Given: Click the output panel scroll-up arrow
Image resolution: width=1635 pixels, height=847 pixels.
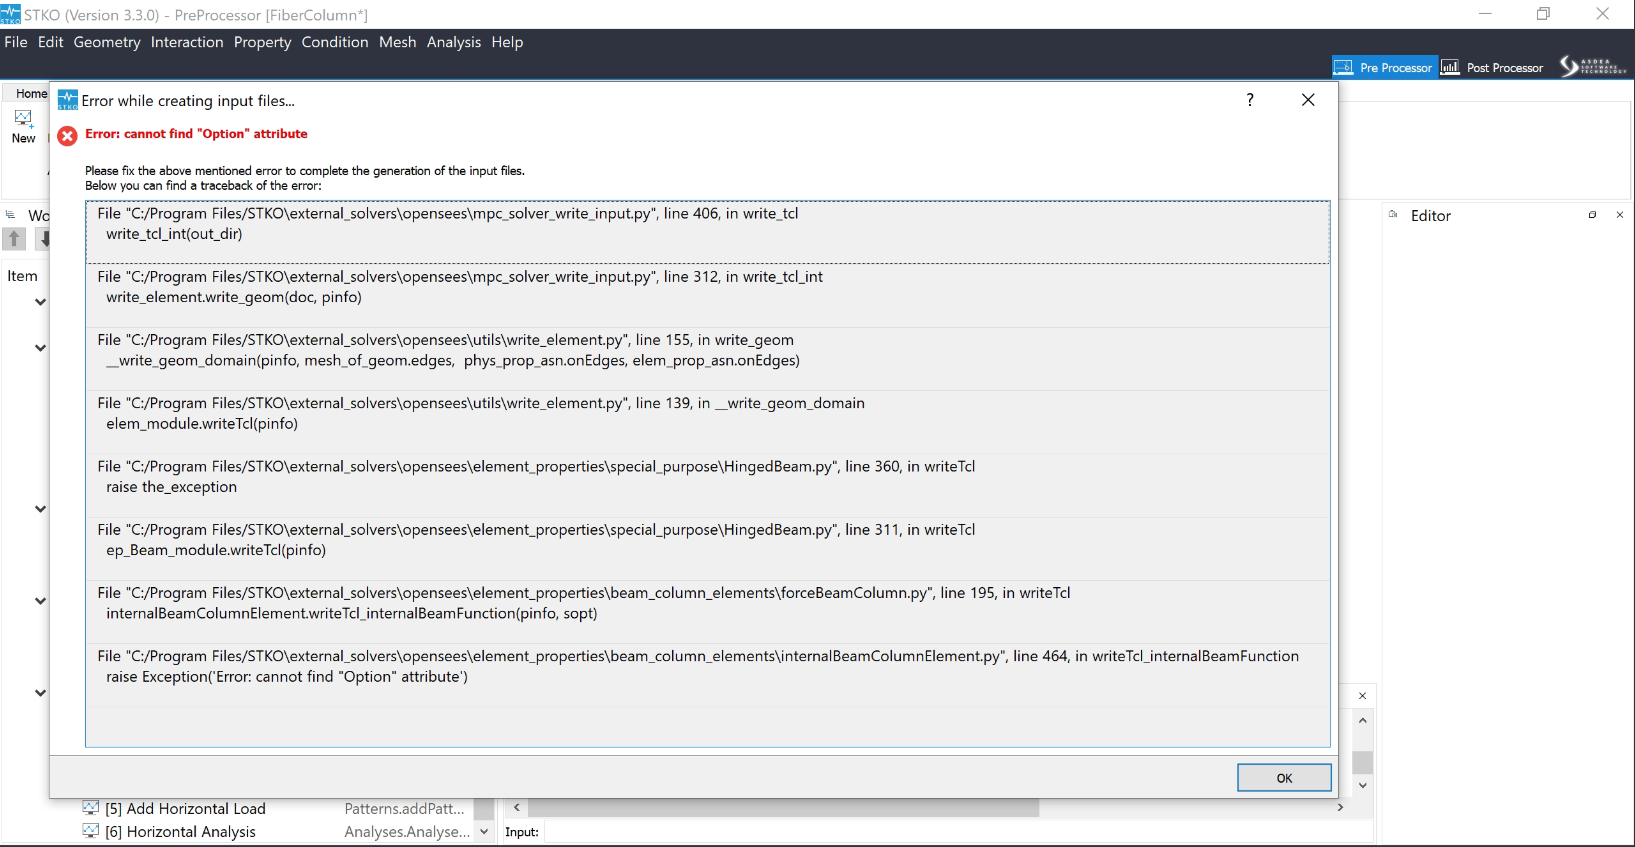Looking at the screenshot, I should click(x=1362, y=720).
